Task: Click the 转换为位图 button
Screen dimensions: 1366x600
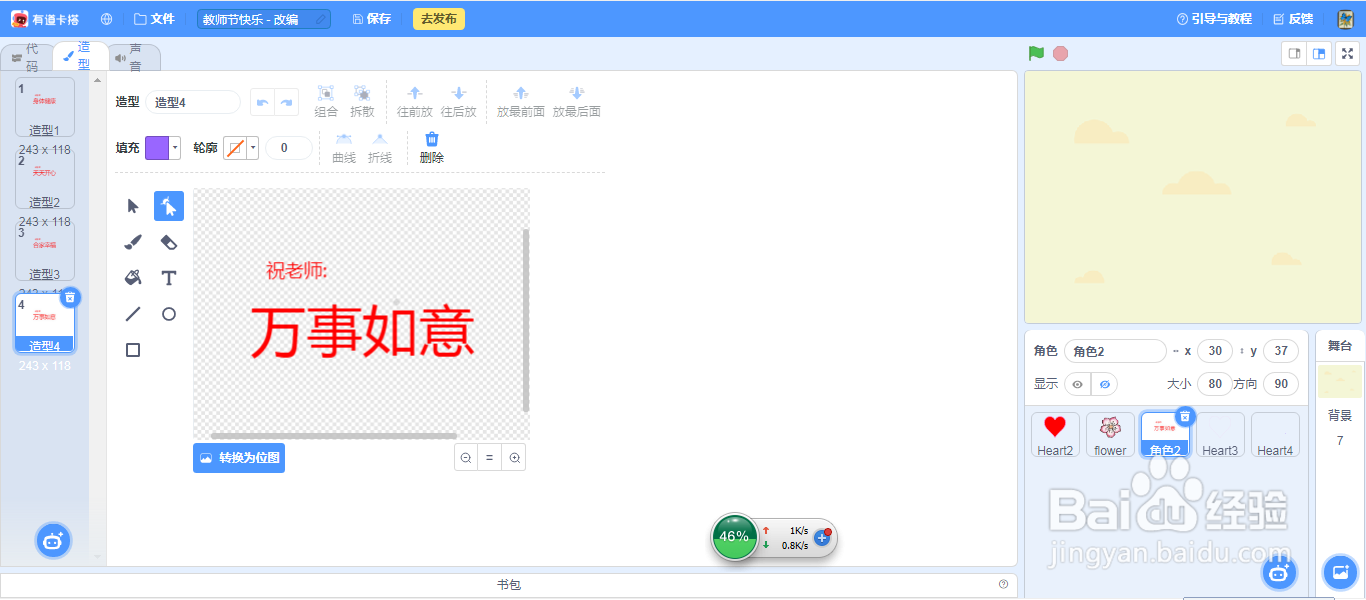Action: click(x=239, y=457)
